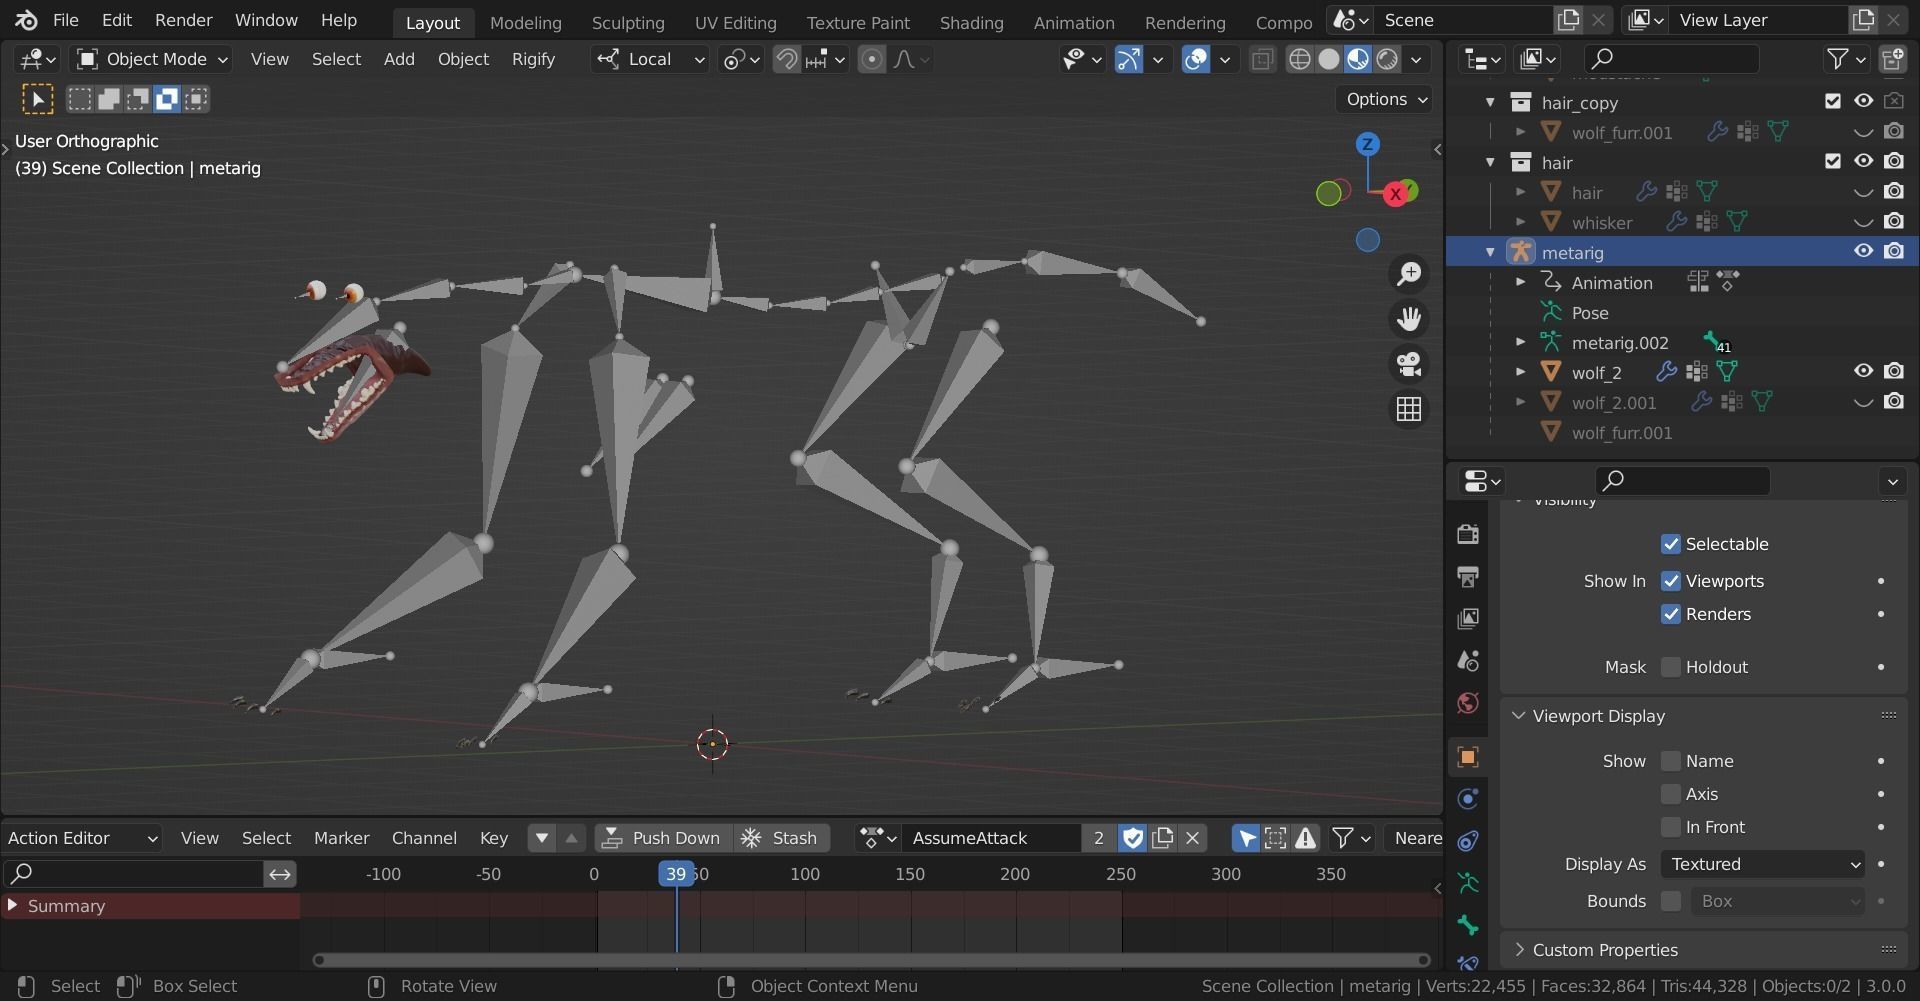The width and height of the screenshot is (1920, 1001).
Task: Open the World properties tab icon
Action: [x=1468, y=703]
